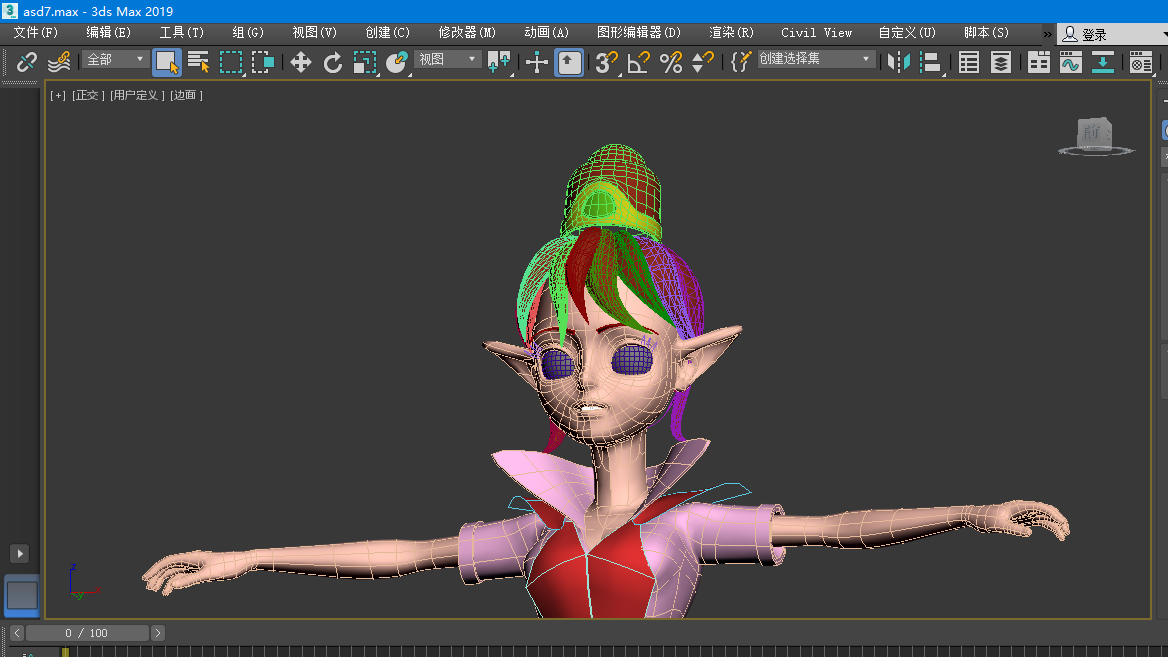Image resolution: width=1168 pixels, height=657 pixels.
Task: Toggle Percent Snap on the toolbar
Action: click(671, 63)
